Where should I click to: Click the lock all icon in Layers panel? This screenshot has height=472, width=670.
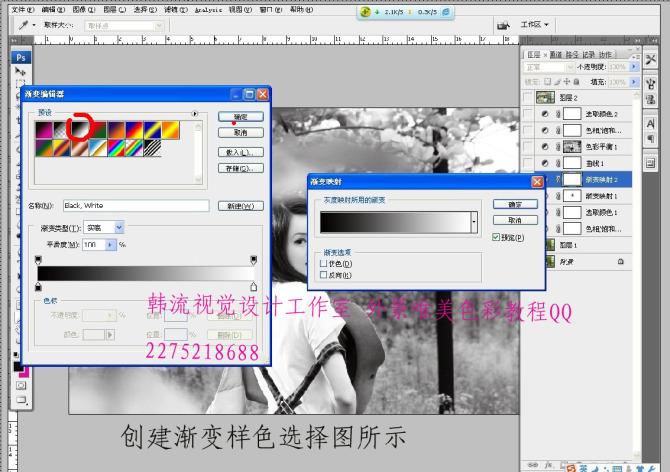[x=576, y=82]
